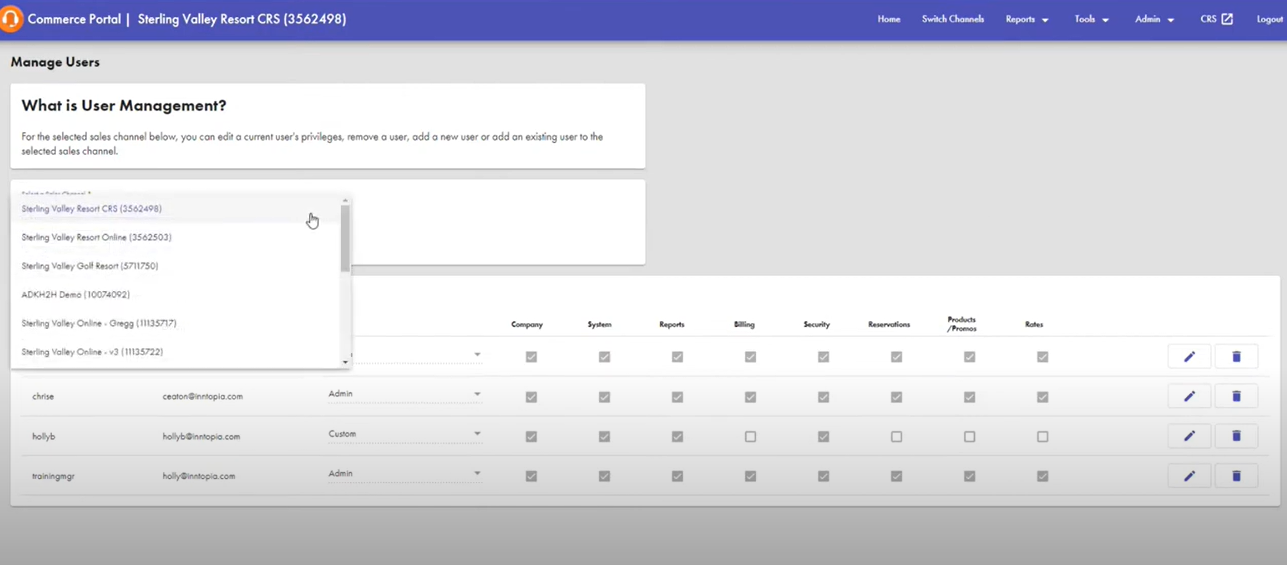
Task: Click email holly@inntopia.com
Action: (x=199, y=476)
